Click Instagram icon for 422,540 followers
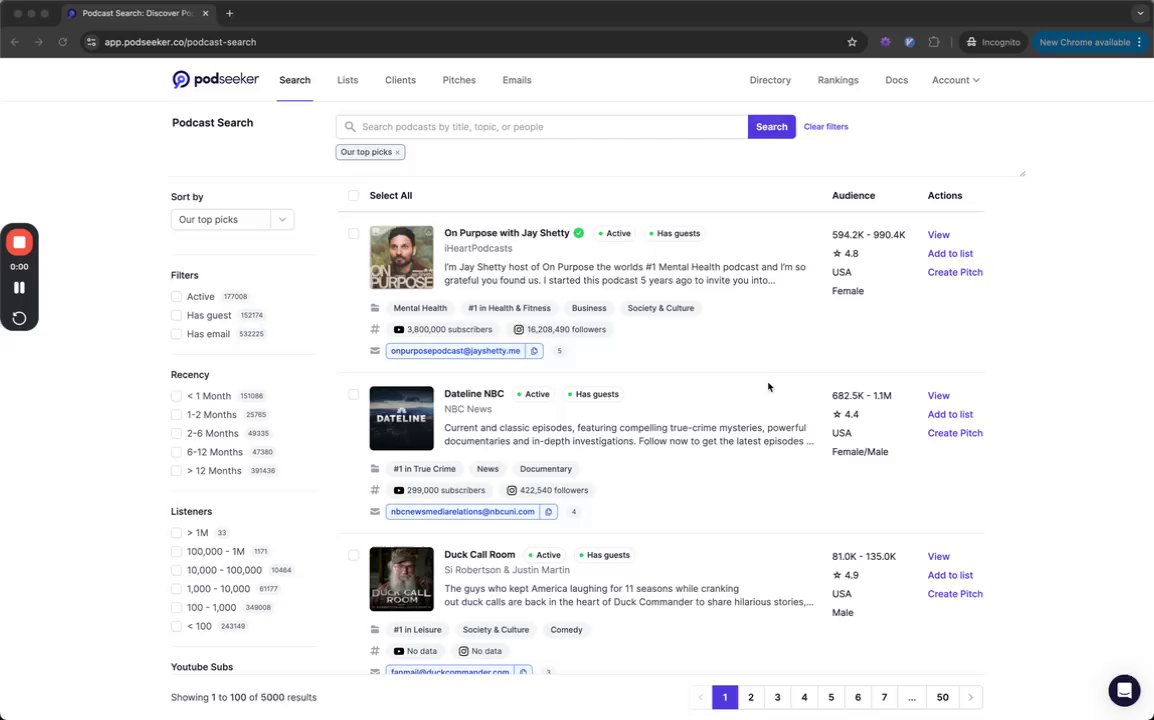Screen dimensions: 1154x720 pyautogui.click(x=511, y=490)
